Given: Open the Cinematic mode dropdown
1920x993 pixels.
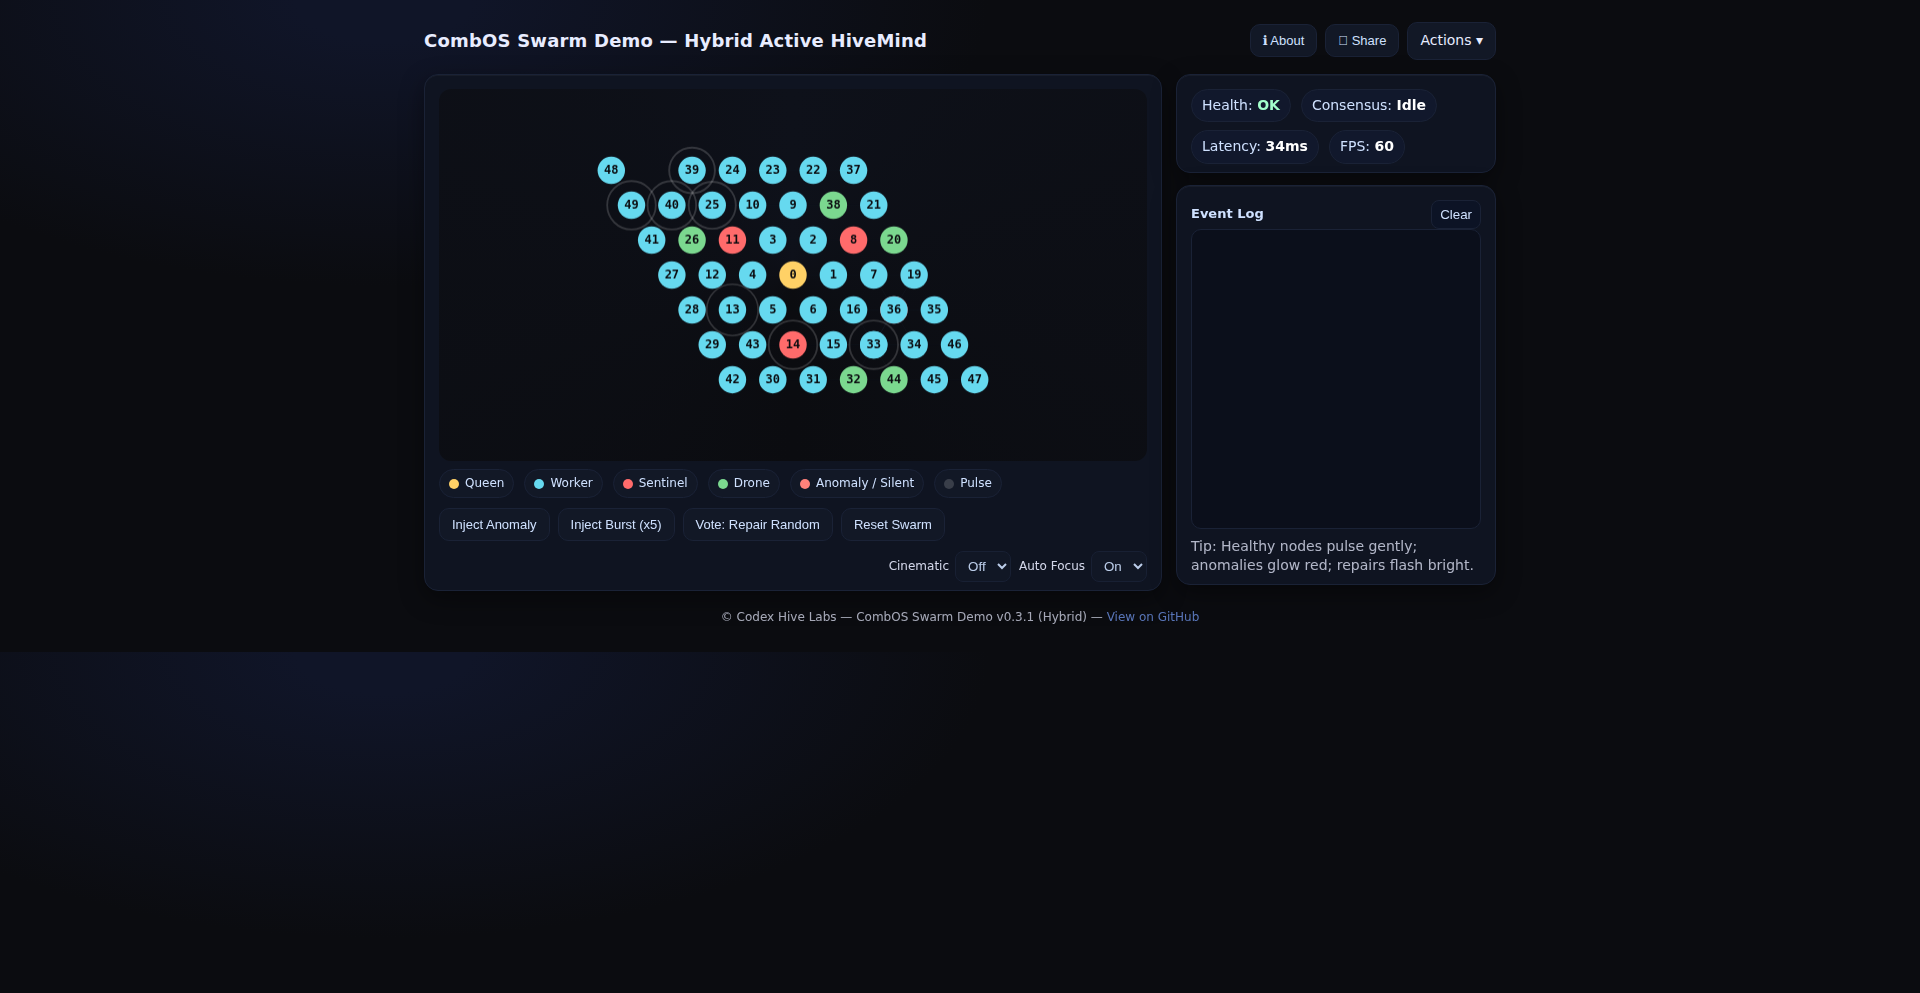Looking at the screenshot, I should tap(983, 566).
